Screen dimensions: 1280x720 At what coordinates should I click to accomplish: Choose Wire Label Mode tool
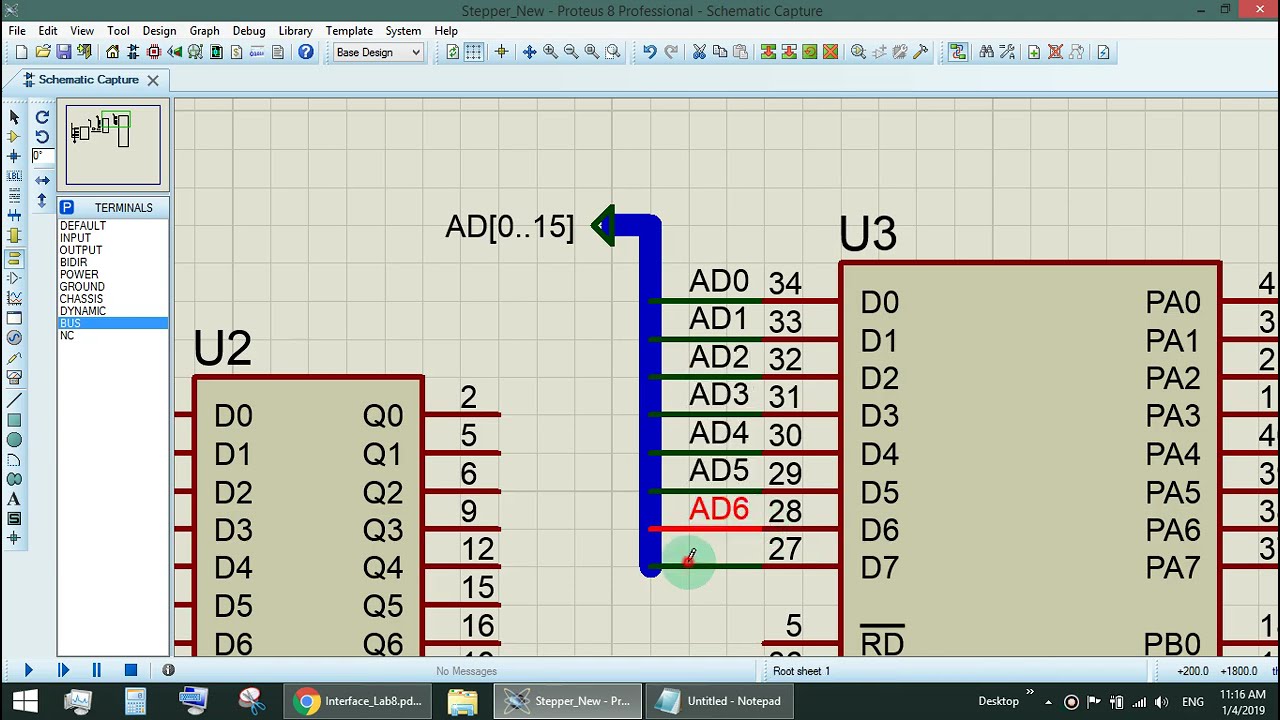click(x=14, y=176)
